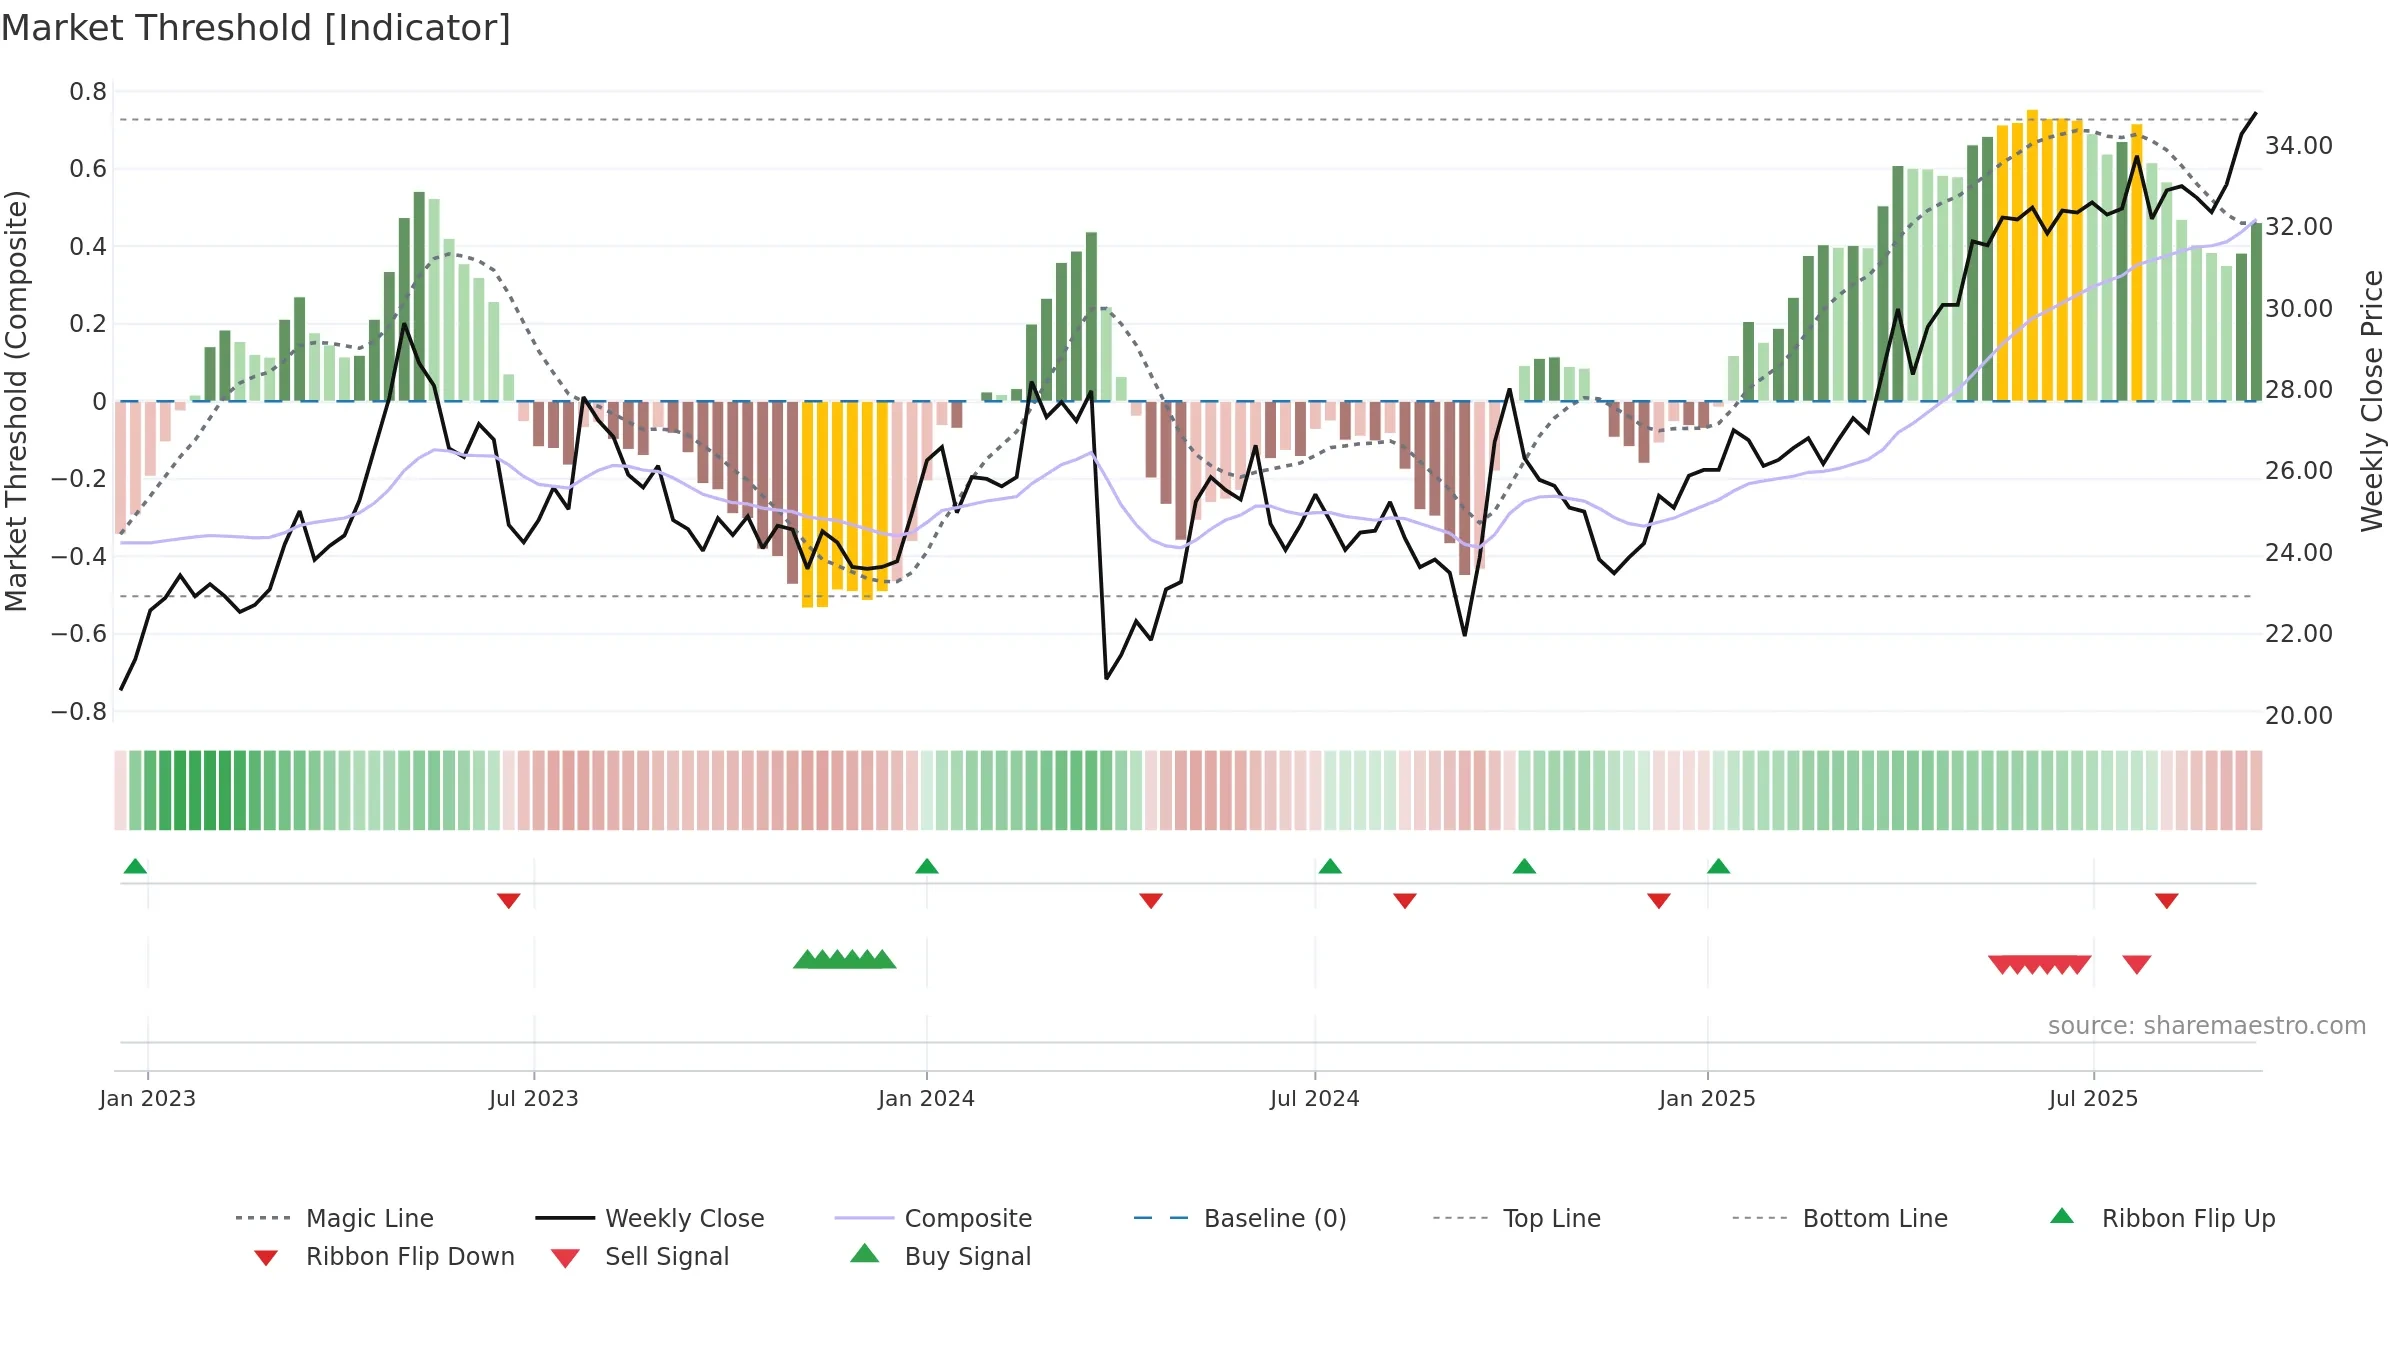
Task: Click the lone Sell Signal marker after July 2025
Action: pos(2137,964)
